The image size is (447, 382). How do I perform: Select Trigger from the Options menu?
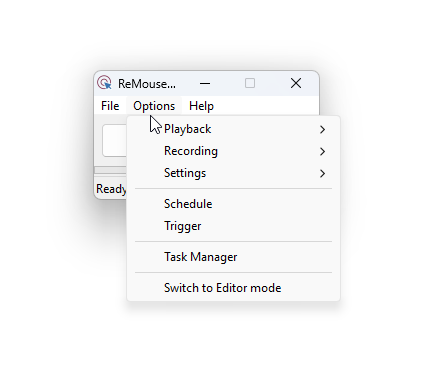233,226
